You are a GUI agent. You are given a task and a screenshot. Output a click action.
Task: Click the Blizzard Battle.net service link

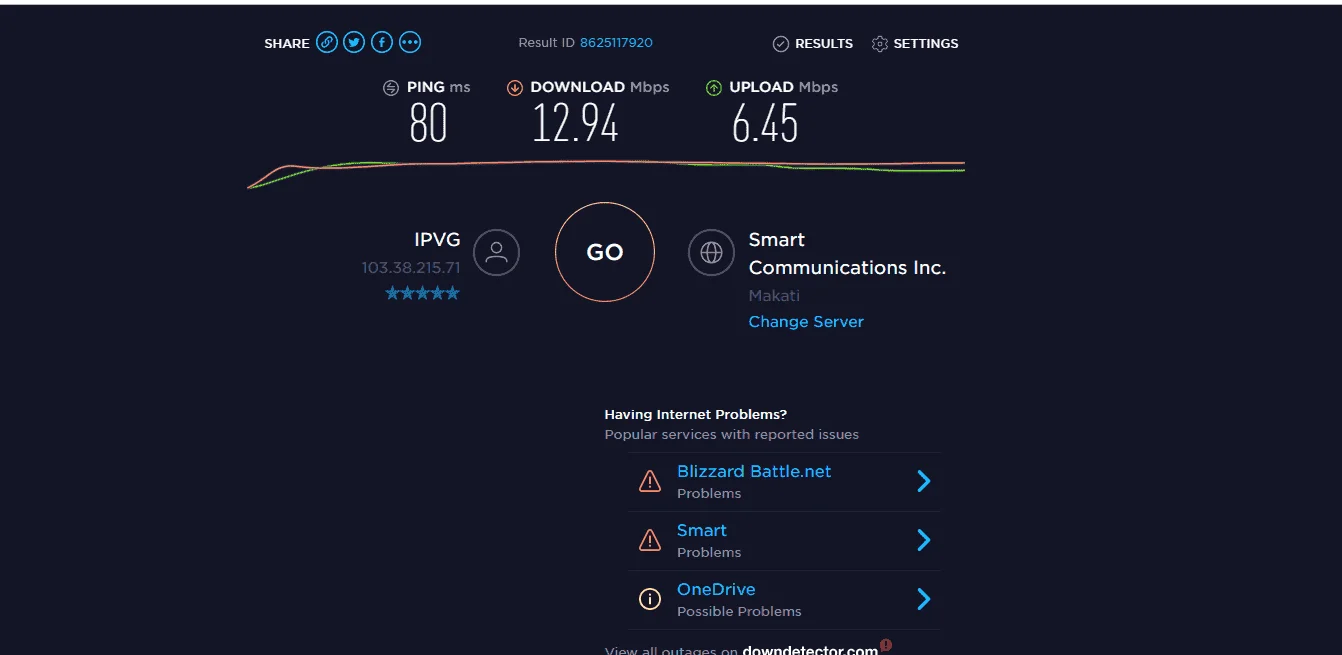tap(754, 471)
